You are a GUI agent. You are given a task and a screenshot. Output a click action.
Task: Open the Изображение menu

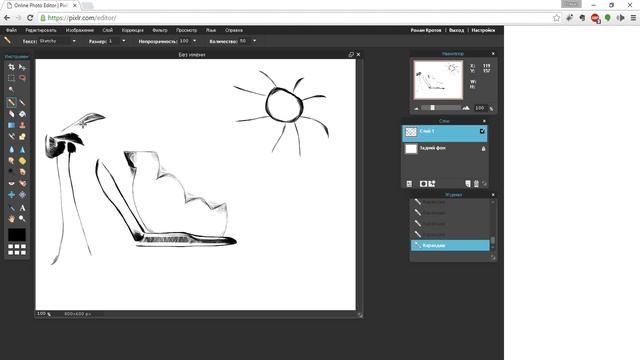coord(80,30)
